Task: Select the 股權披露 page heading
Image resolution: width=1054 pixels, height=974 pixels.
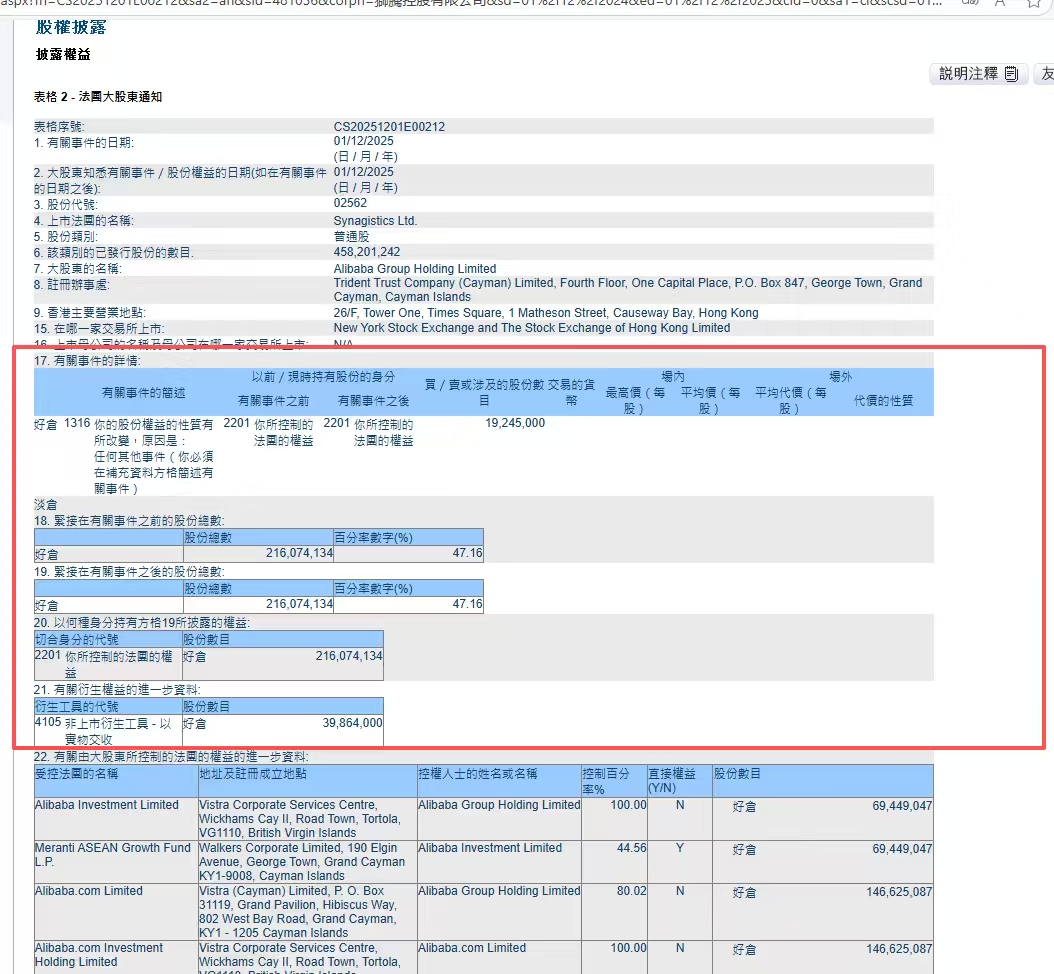Action: (x=71, y=28)
